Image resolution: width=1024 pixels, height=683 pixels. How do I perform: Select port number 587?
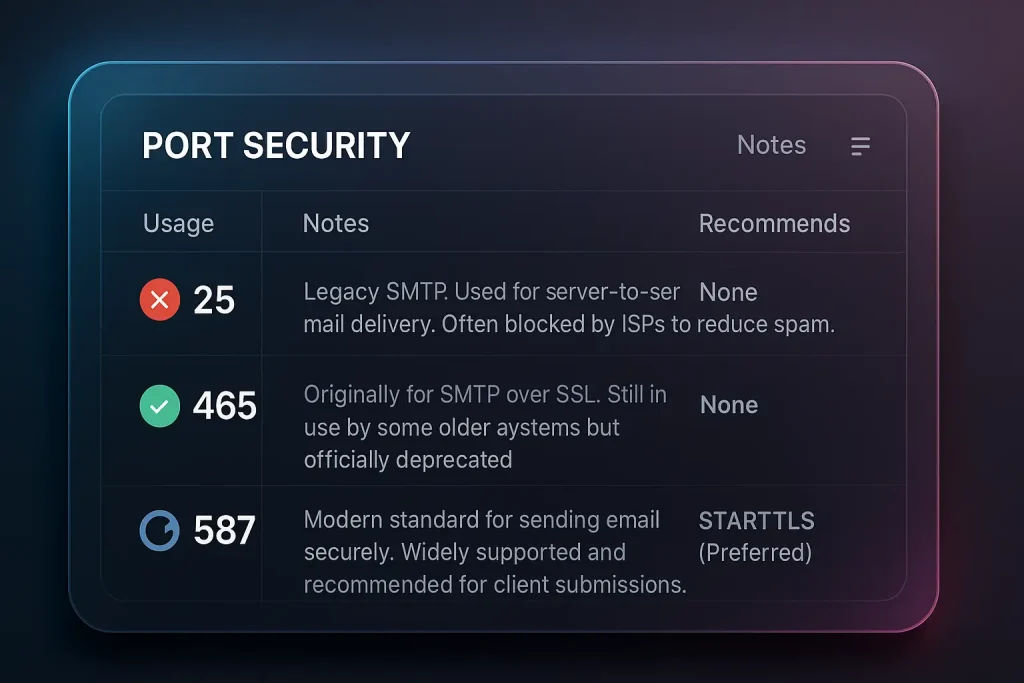[x=224, y=530]
